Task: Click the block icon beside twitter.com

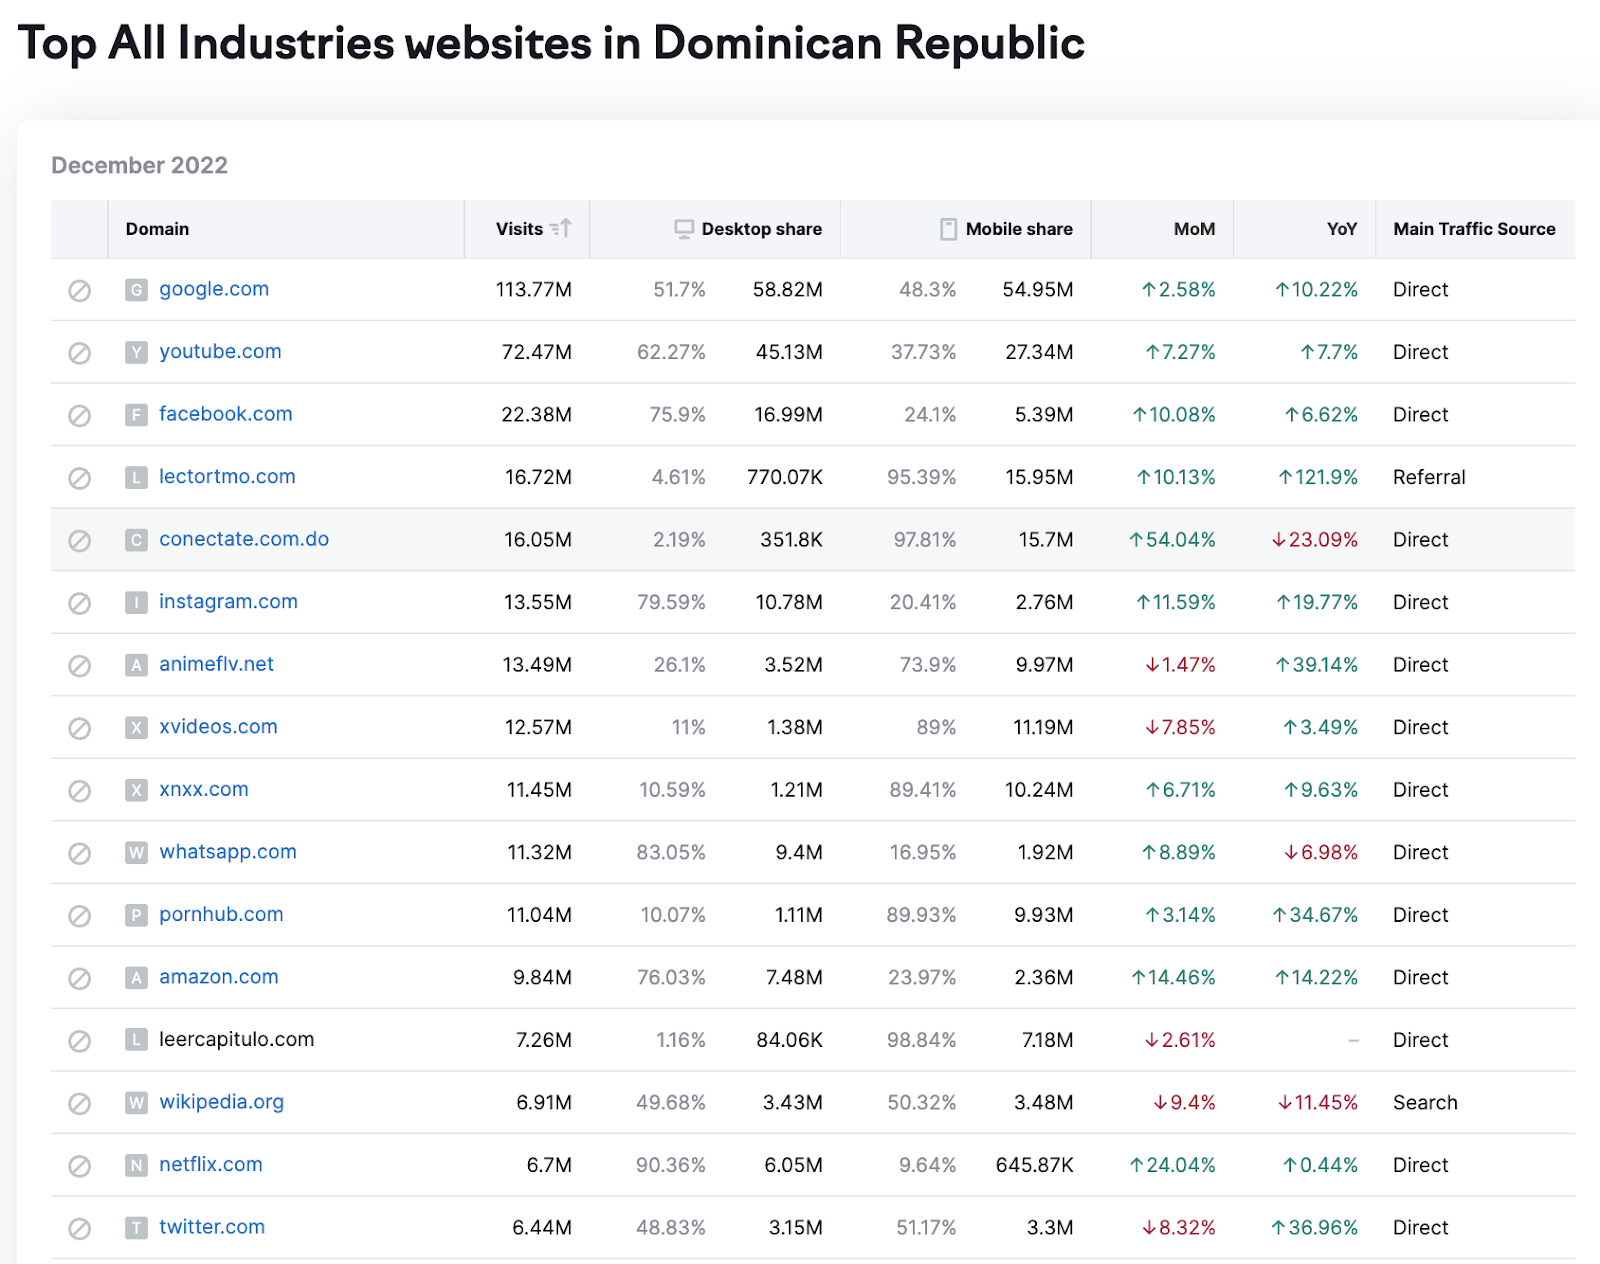Action: click(79, 1228)
